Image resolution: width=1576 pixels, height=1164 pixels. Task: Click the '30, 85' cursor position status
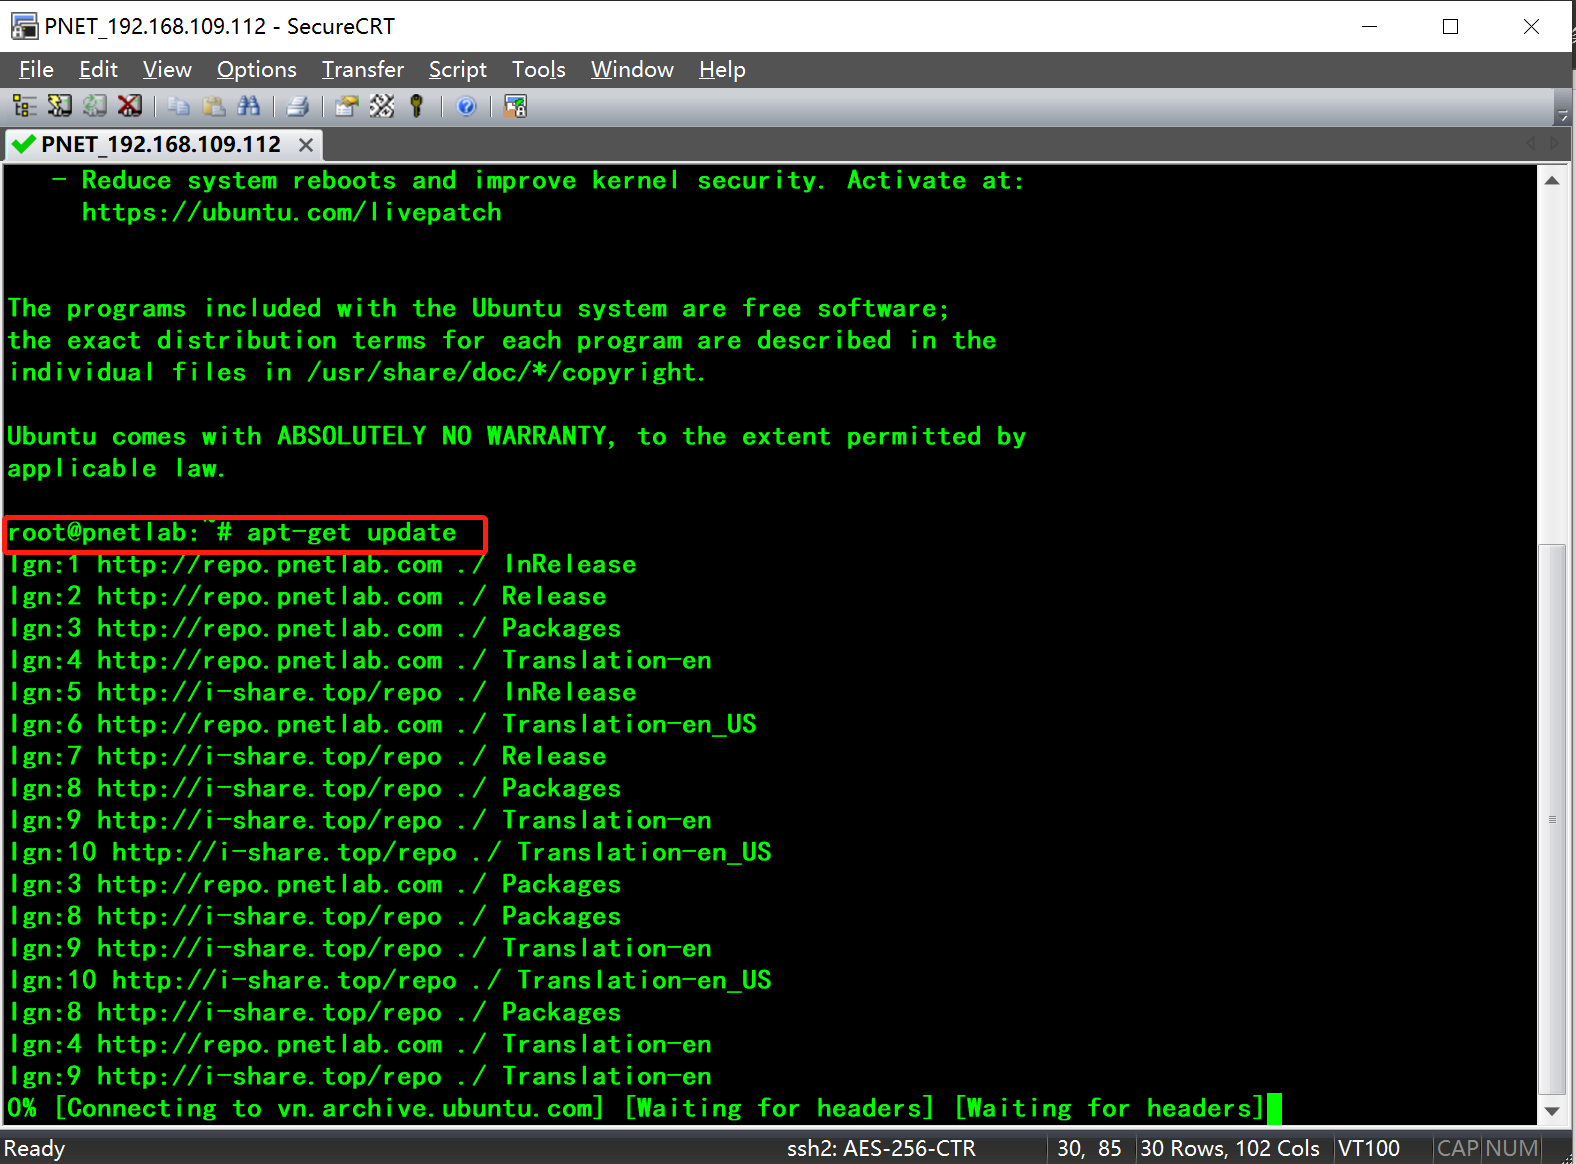tap(1089, 1148)
